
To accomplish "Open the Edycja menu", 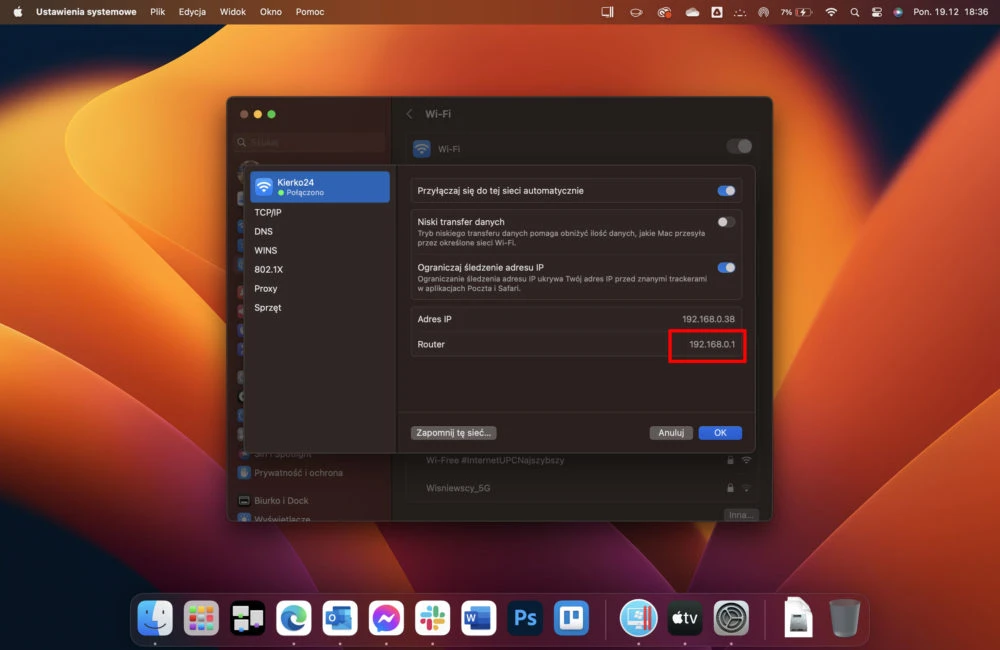I will (x=192, y=11).
